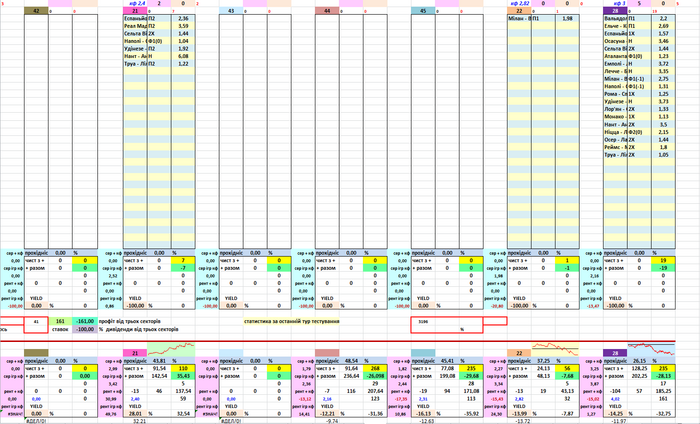Viewport: 700px width, 424px height.
Task: Select the olive sector header cell 42
Action: 36,11
